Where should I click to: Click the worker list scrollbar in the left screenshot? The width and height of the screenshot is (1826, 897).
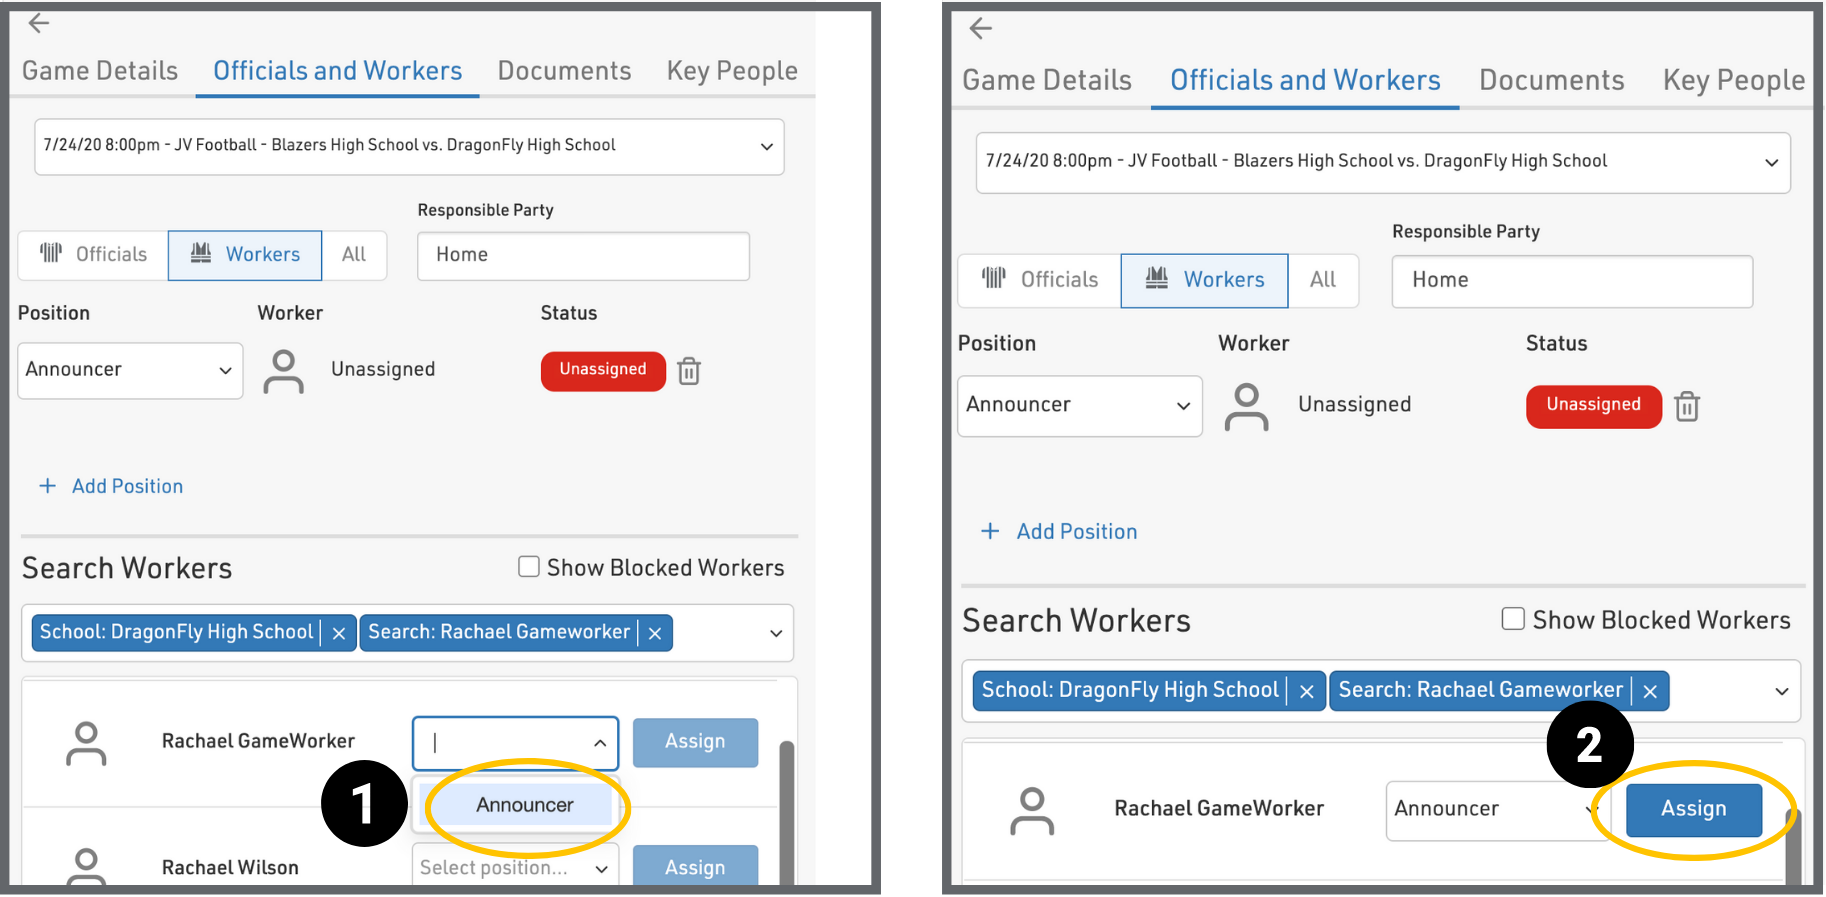tap(786, 810)
